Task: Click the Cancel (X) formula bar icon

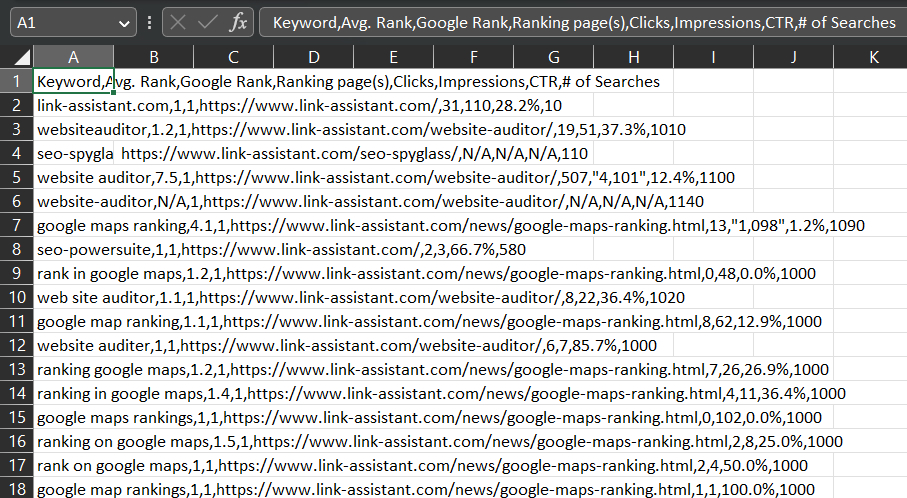Action: coord(178,23)
